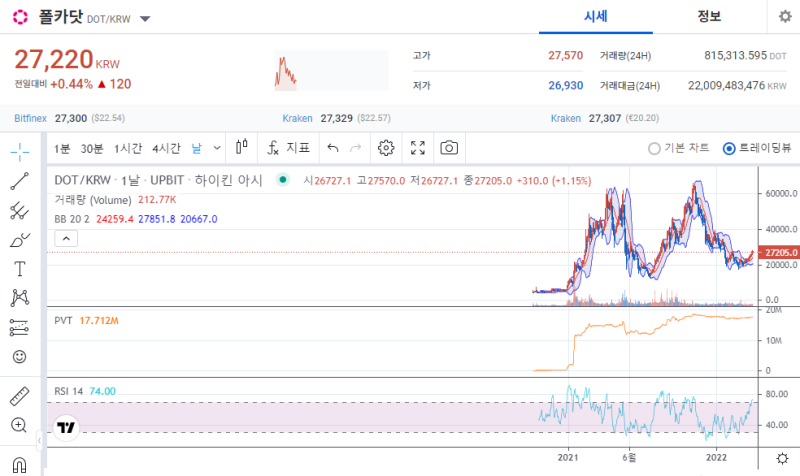Click the 2022 time axis label

coord(716,458)
